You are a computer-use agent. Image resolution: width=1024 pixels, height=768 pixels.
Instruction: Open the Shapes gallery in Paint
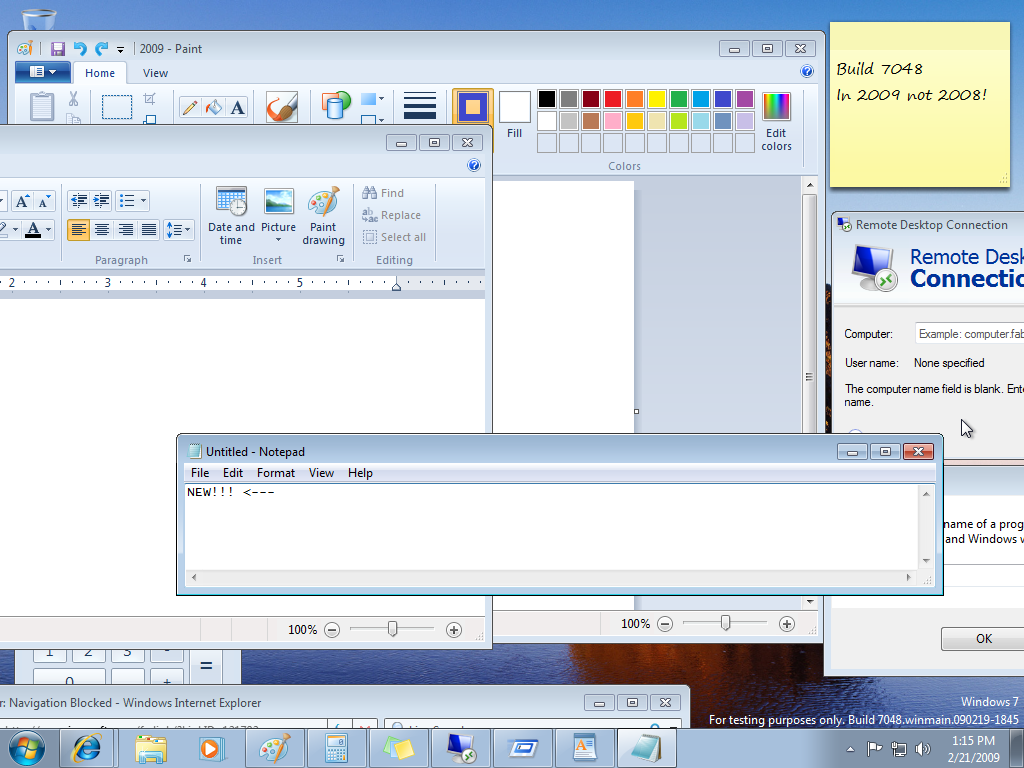[x=336, y=105]
